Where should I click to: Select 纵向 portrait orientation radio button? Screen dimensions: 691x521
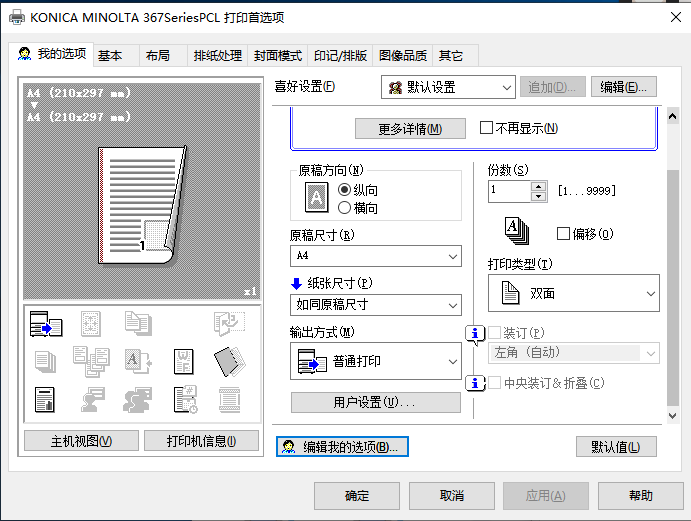pos(344,190)
